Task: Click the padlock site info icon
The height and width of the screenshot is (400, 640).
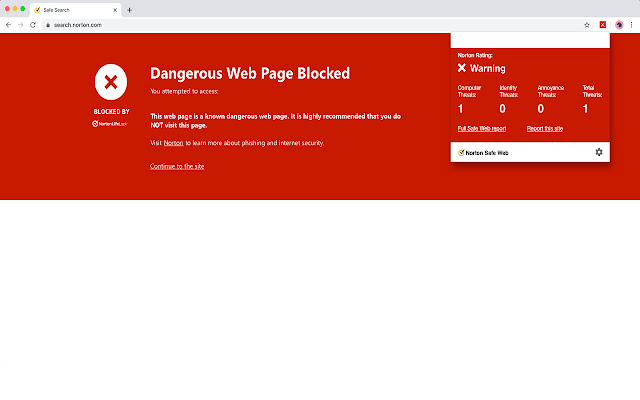Action: coord(48,25)
